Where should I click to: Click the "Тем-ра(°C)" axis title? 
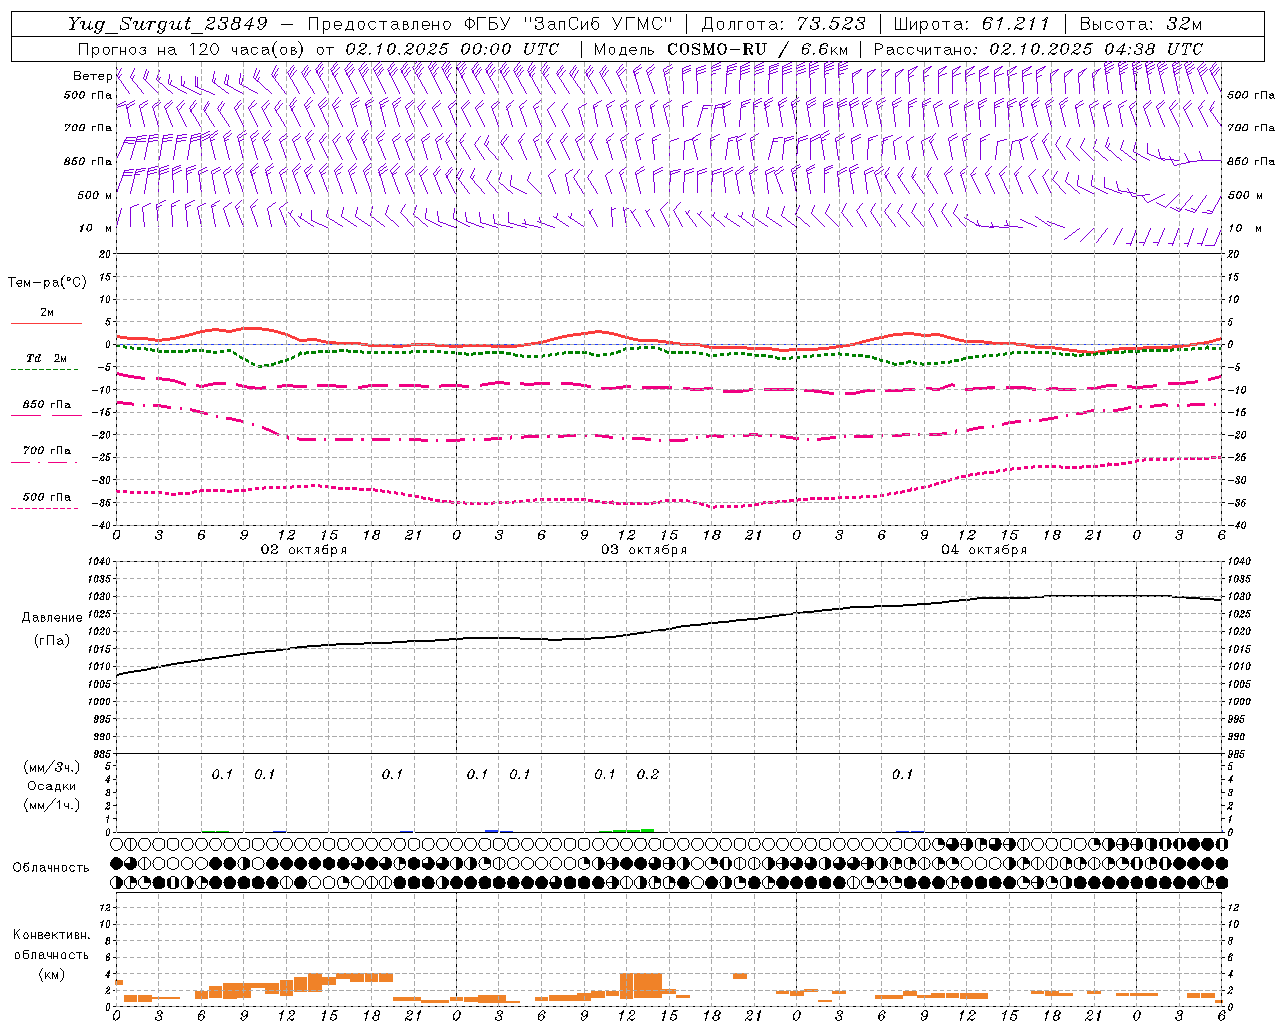coord(47,283)
